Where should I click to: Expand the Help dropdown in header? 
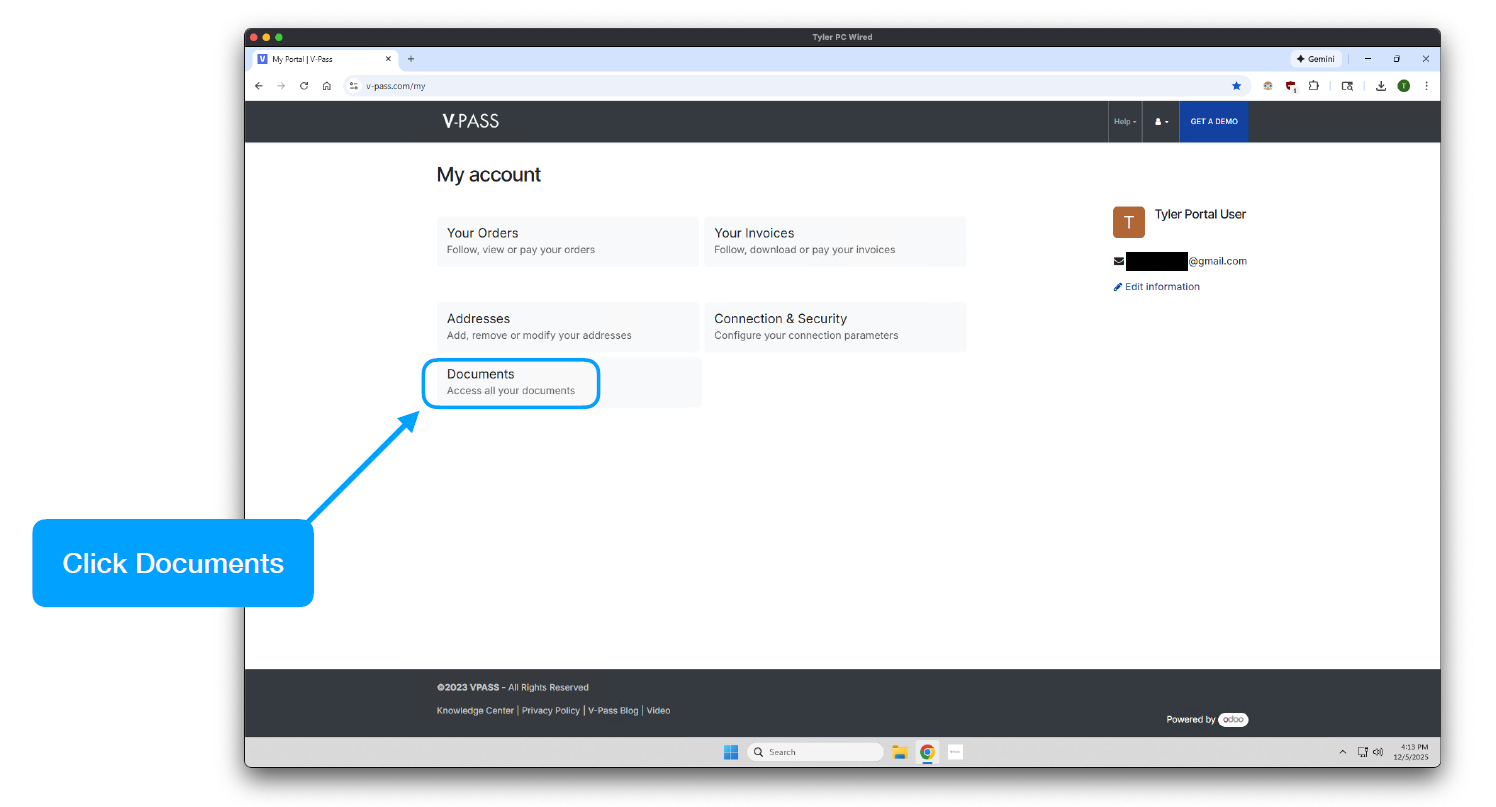click(1124, 122)
